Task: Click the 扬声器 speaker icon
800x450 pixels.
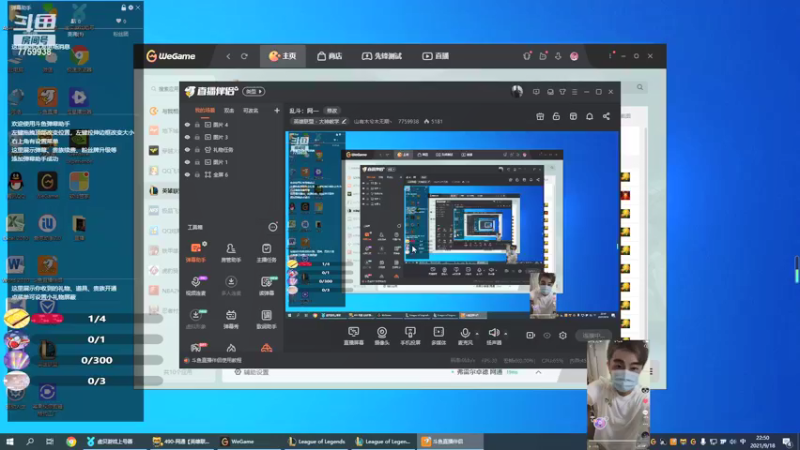Action: [x=493, y=334]
